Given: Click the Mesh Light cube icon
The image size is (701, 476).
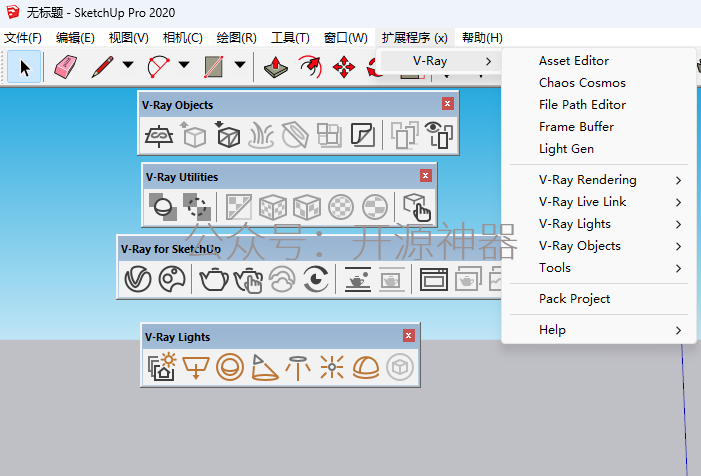Looking at the screenshot, I should (400, 367).
